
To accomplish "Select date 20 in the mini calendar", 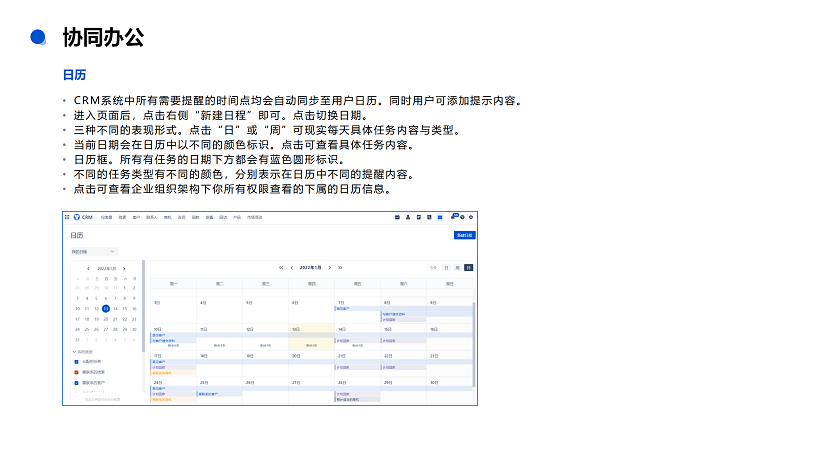I will [x=106, y=319].
